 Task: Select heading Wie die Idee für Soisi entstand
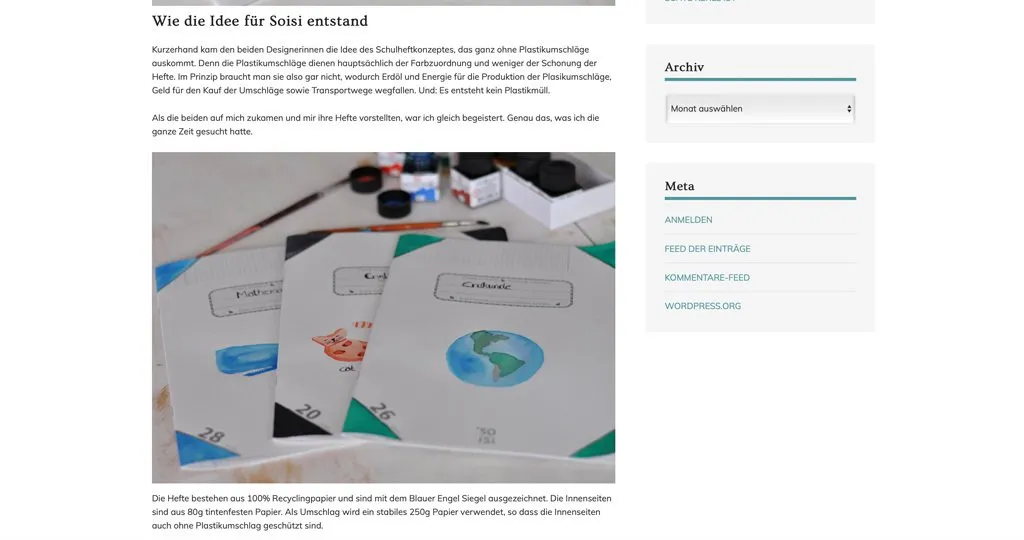(260, 21)
